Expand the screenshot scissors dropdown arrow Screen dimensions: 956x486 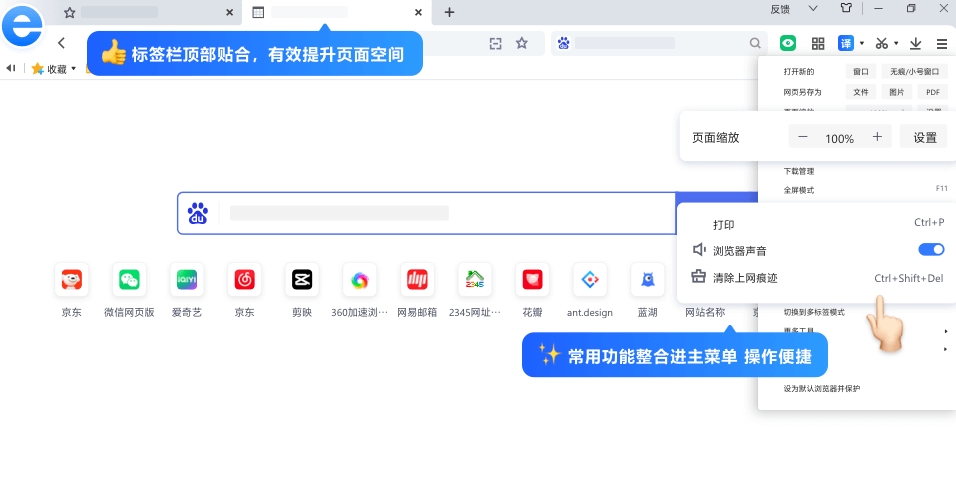point(896,43)
